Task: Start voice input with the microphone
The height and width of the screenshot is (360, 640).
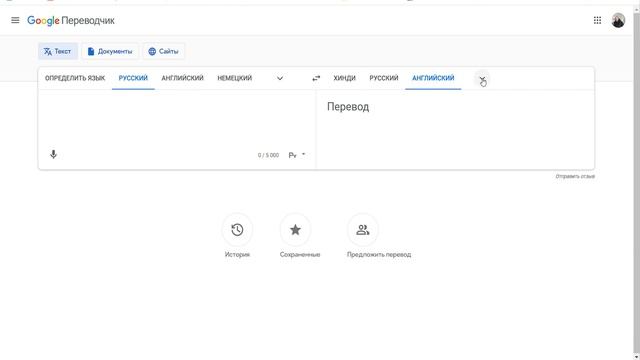Action: (53, 154)
